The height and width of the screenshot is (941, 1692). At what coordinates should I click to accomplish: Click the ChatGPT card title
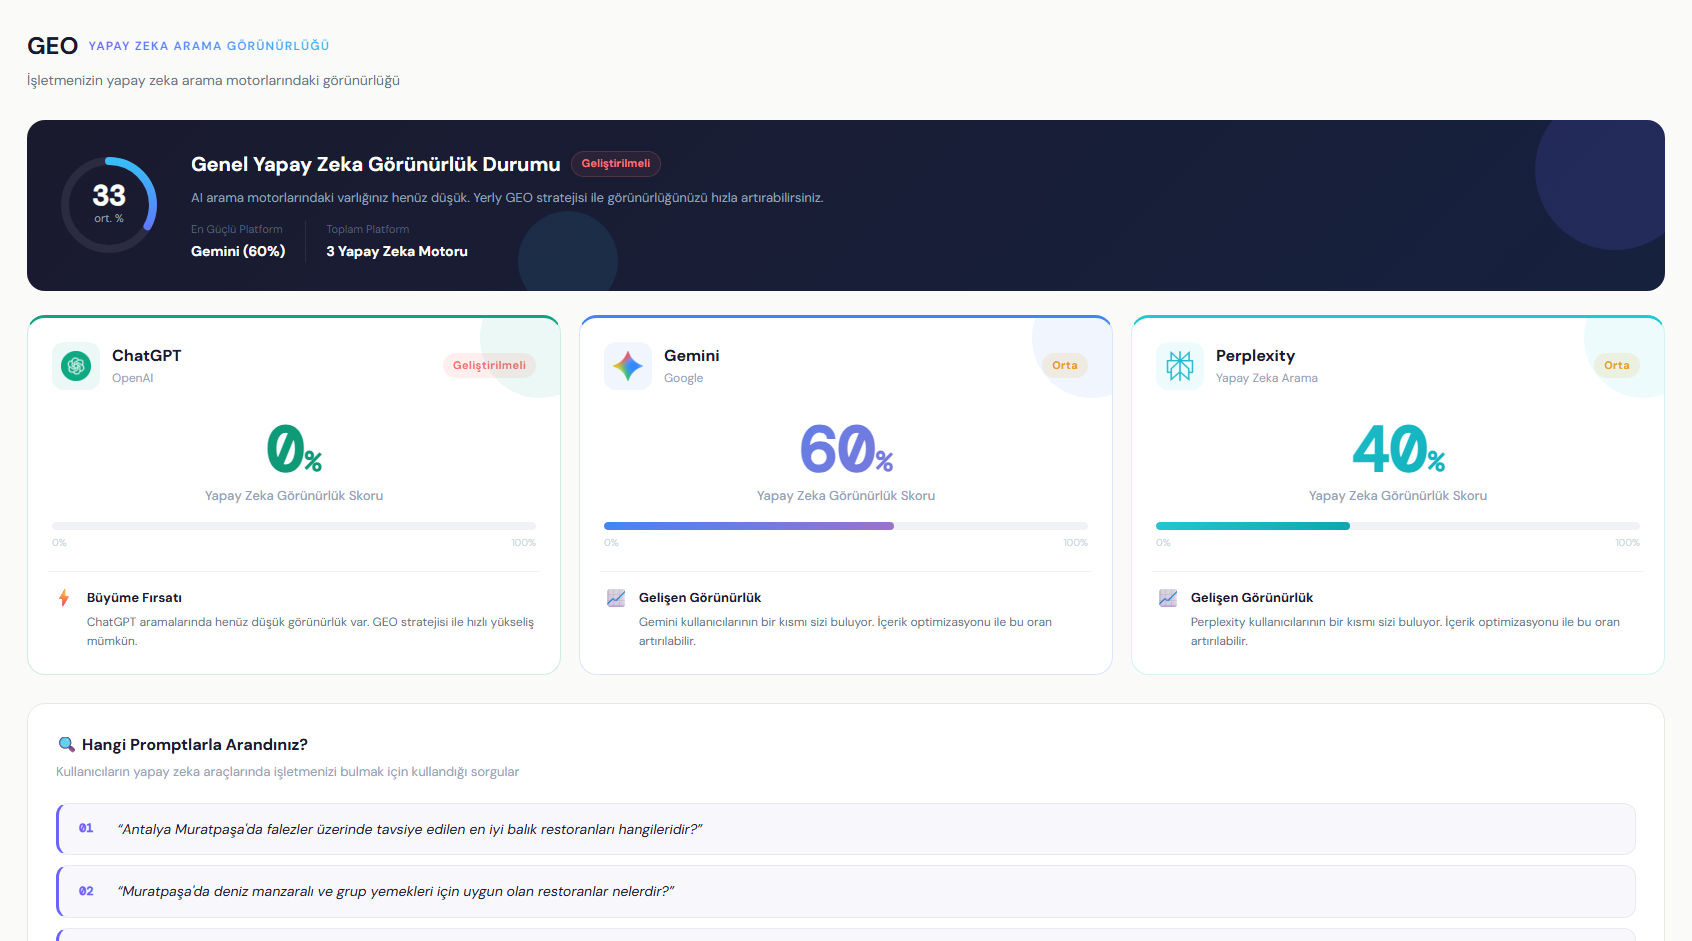click(147, 356)
